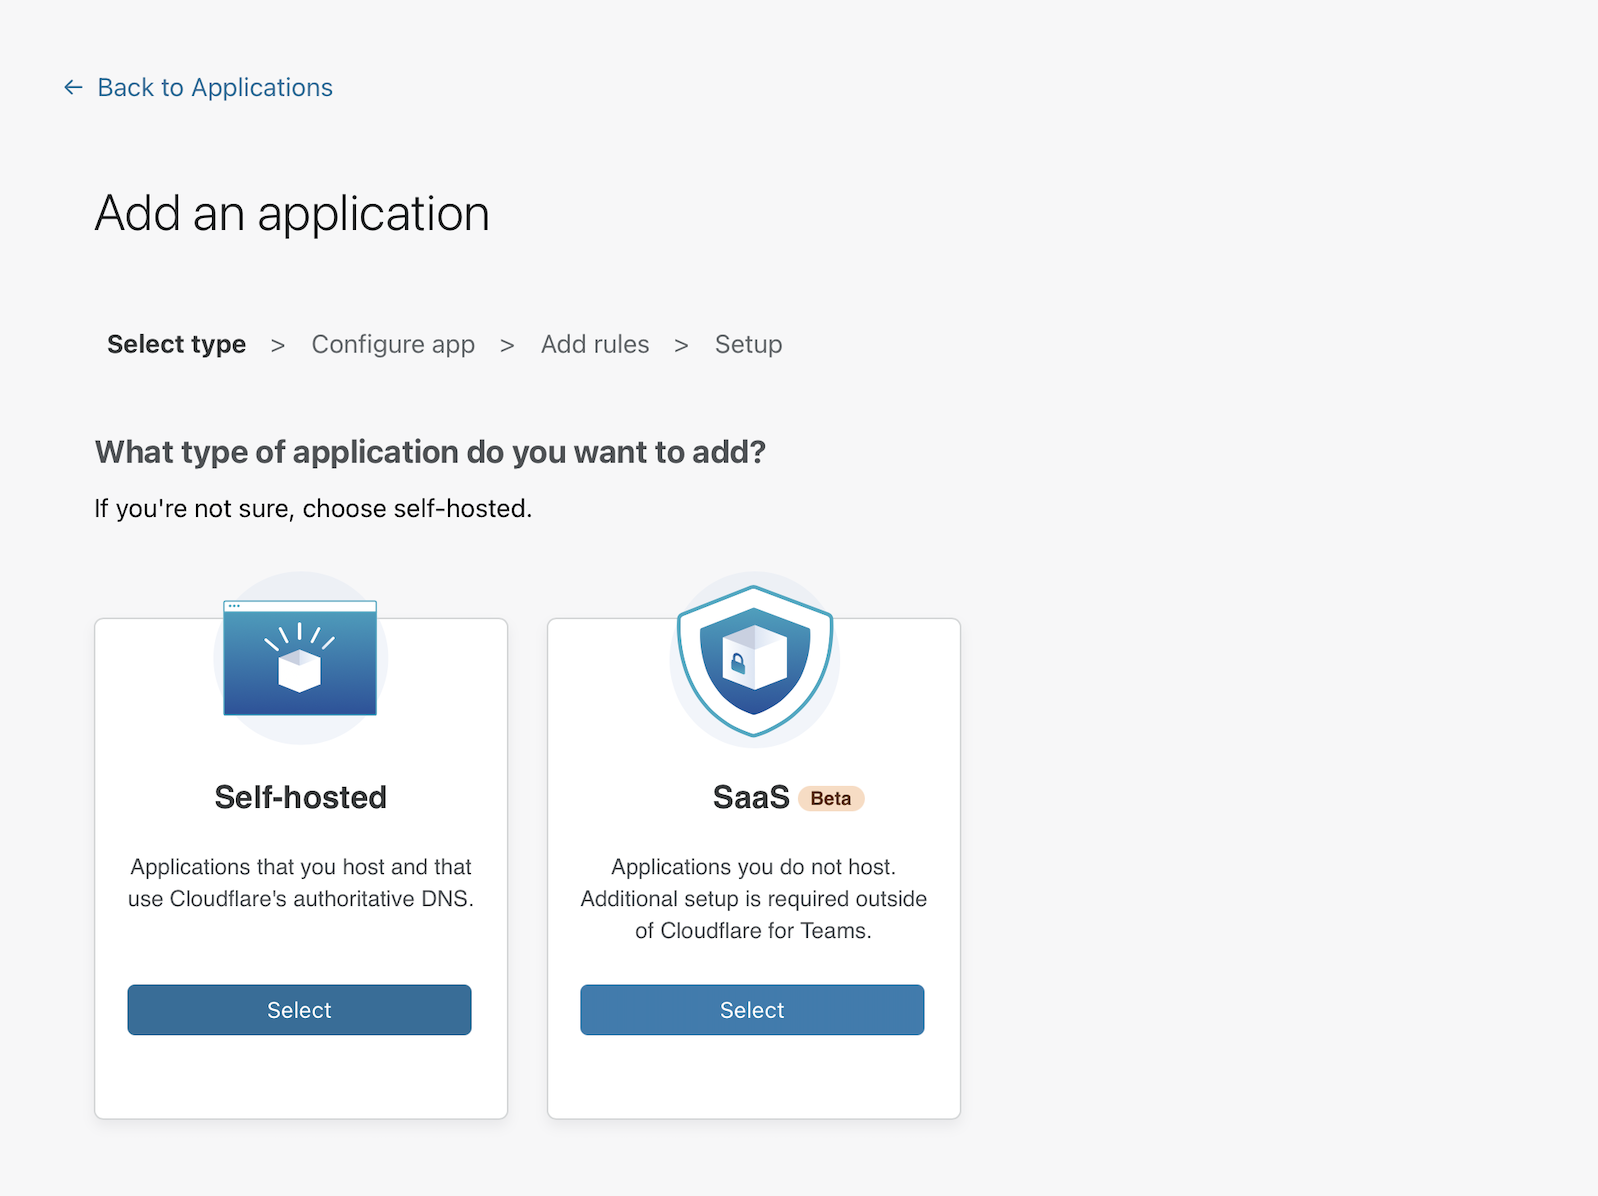Click the chevron after Select type
Screen dimensions: 1598x1196
(x=278, y=345)
